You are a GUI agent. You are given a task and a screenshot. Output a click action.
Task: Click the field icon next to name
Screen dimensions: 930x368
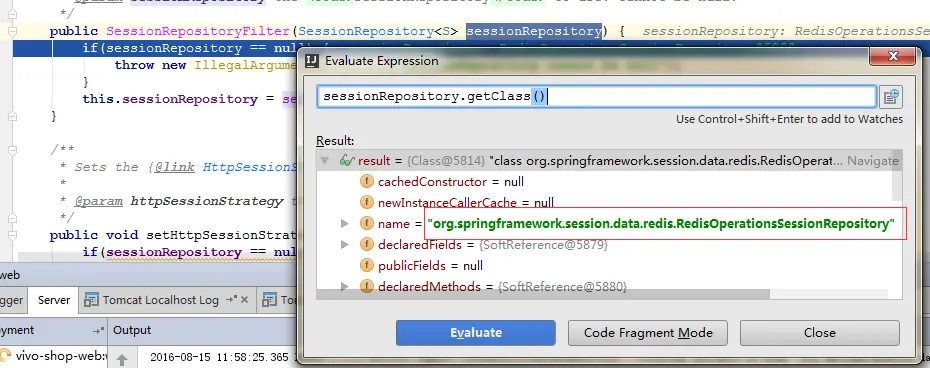tap(367, 224)
